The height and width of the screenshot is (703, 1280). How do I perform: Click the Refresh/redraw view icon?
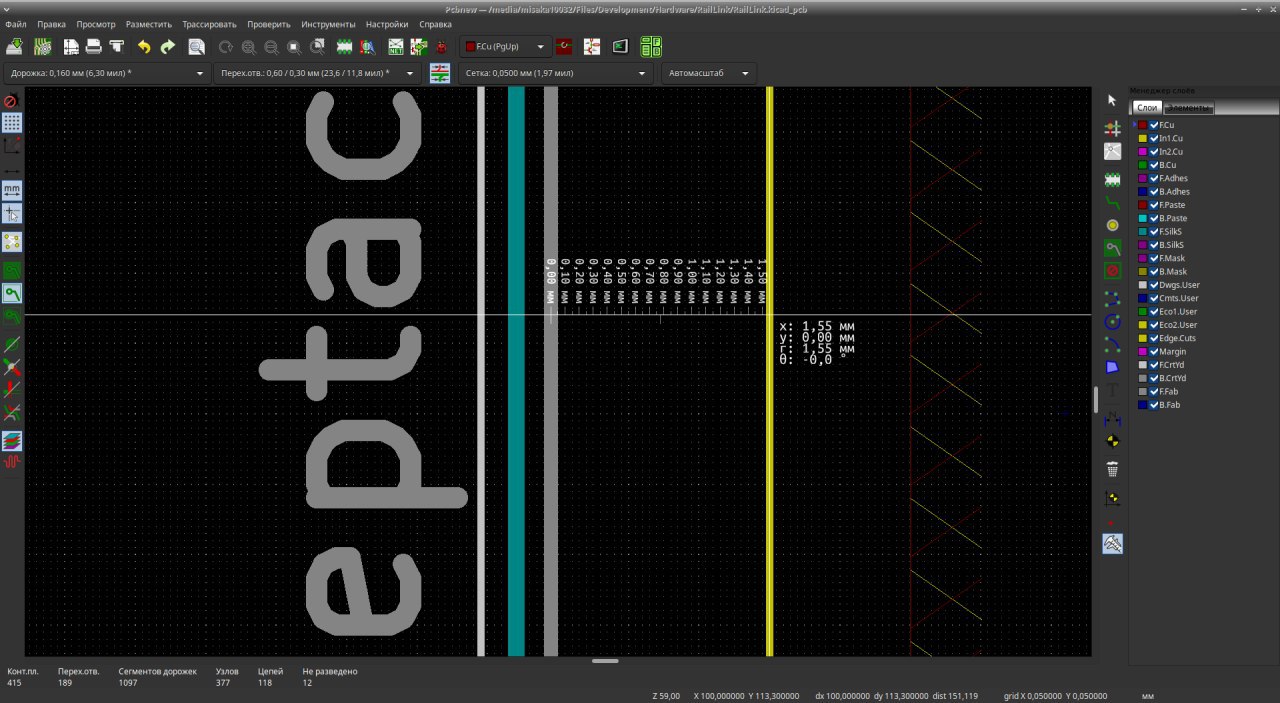(225, 47)
